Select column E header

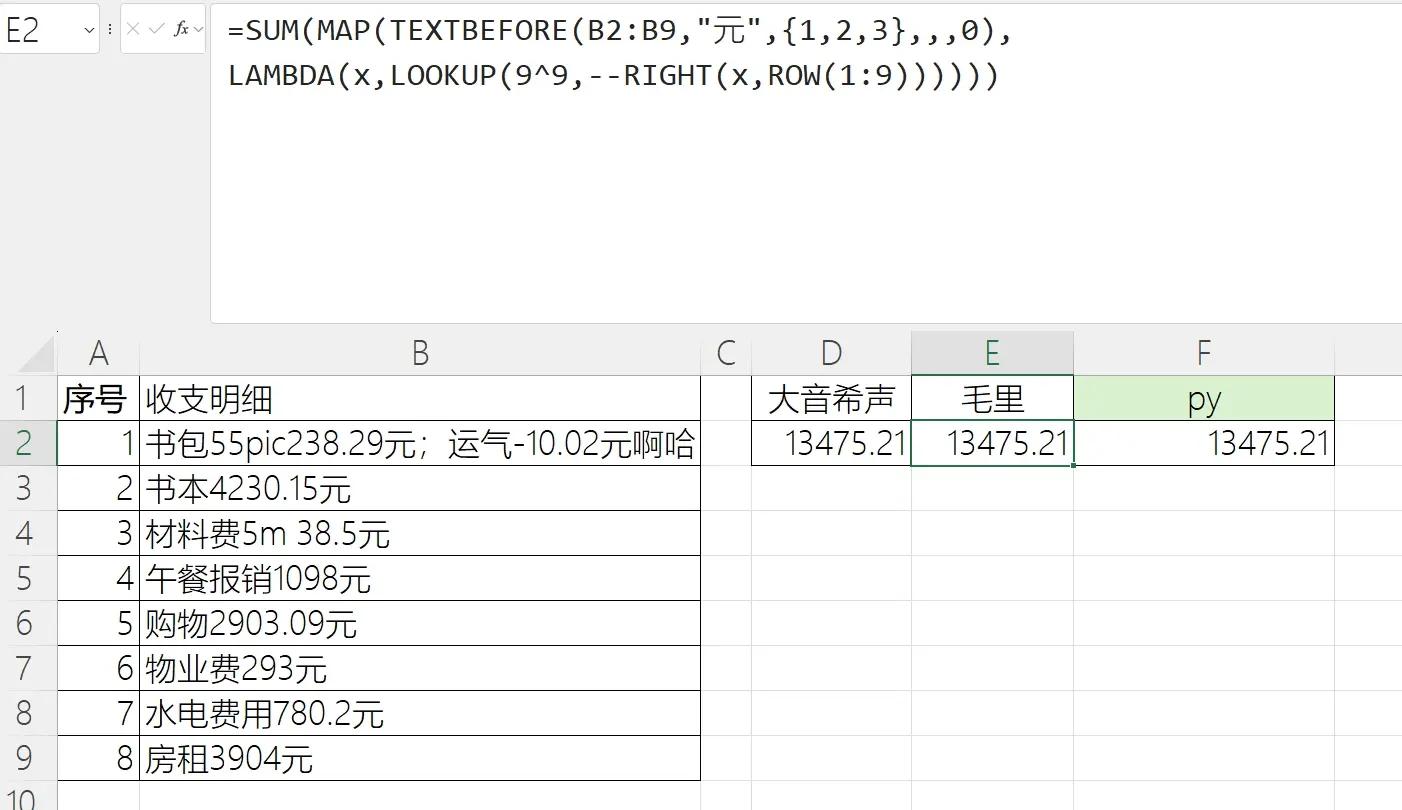click(991, 353)
